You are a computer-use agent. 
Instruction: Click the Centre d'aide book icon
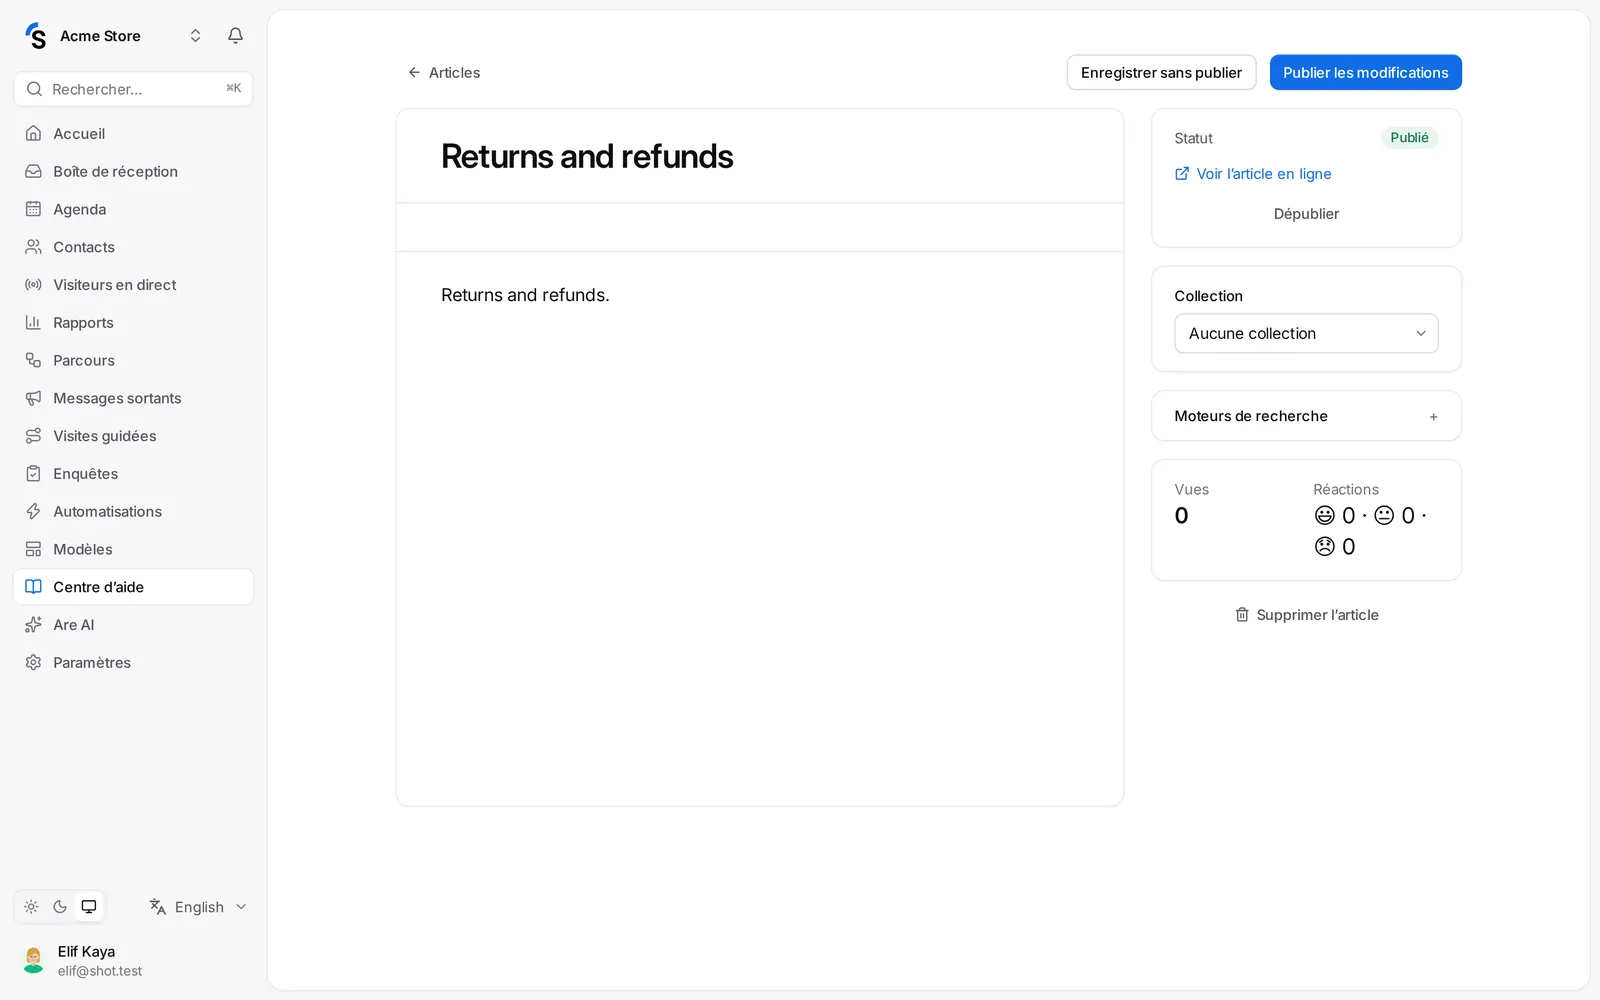pos(33,587)
